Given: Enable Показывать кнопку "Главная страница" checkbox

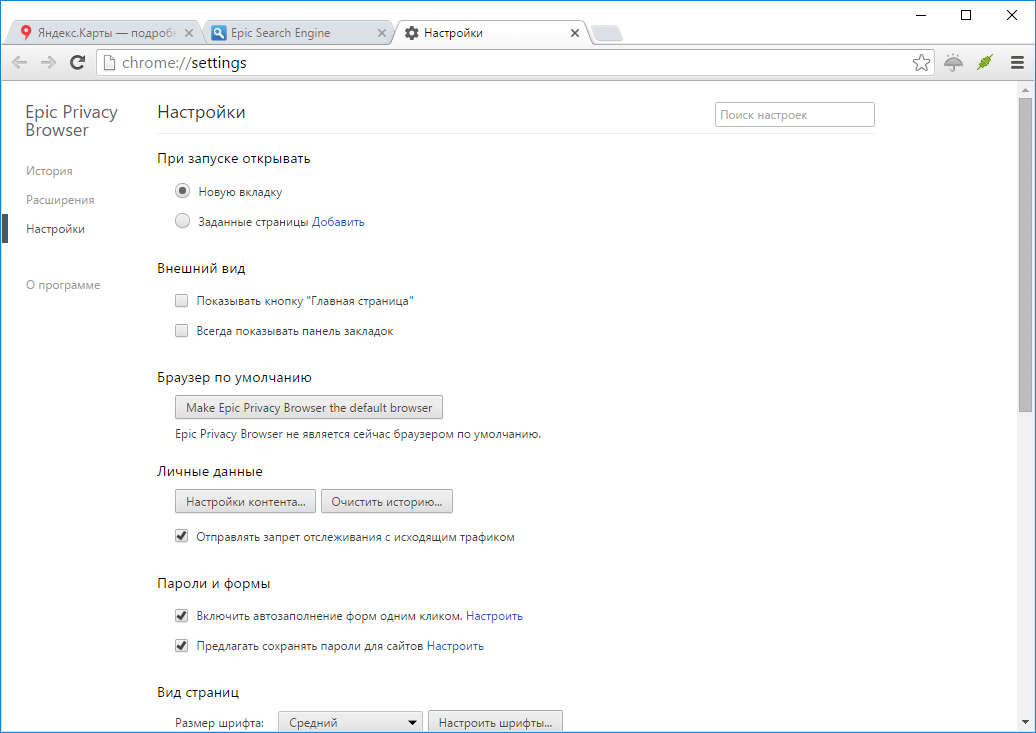Looking at the screenshot, I should click(181, 301).
